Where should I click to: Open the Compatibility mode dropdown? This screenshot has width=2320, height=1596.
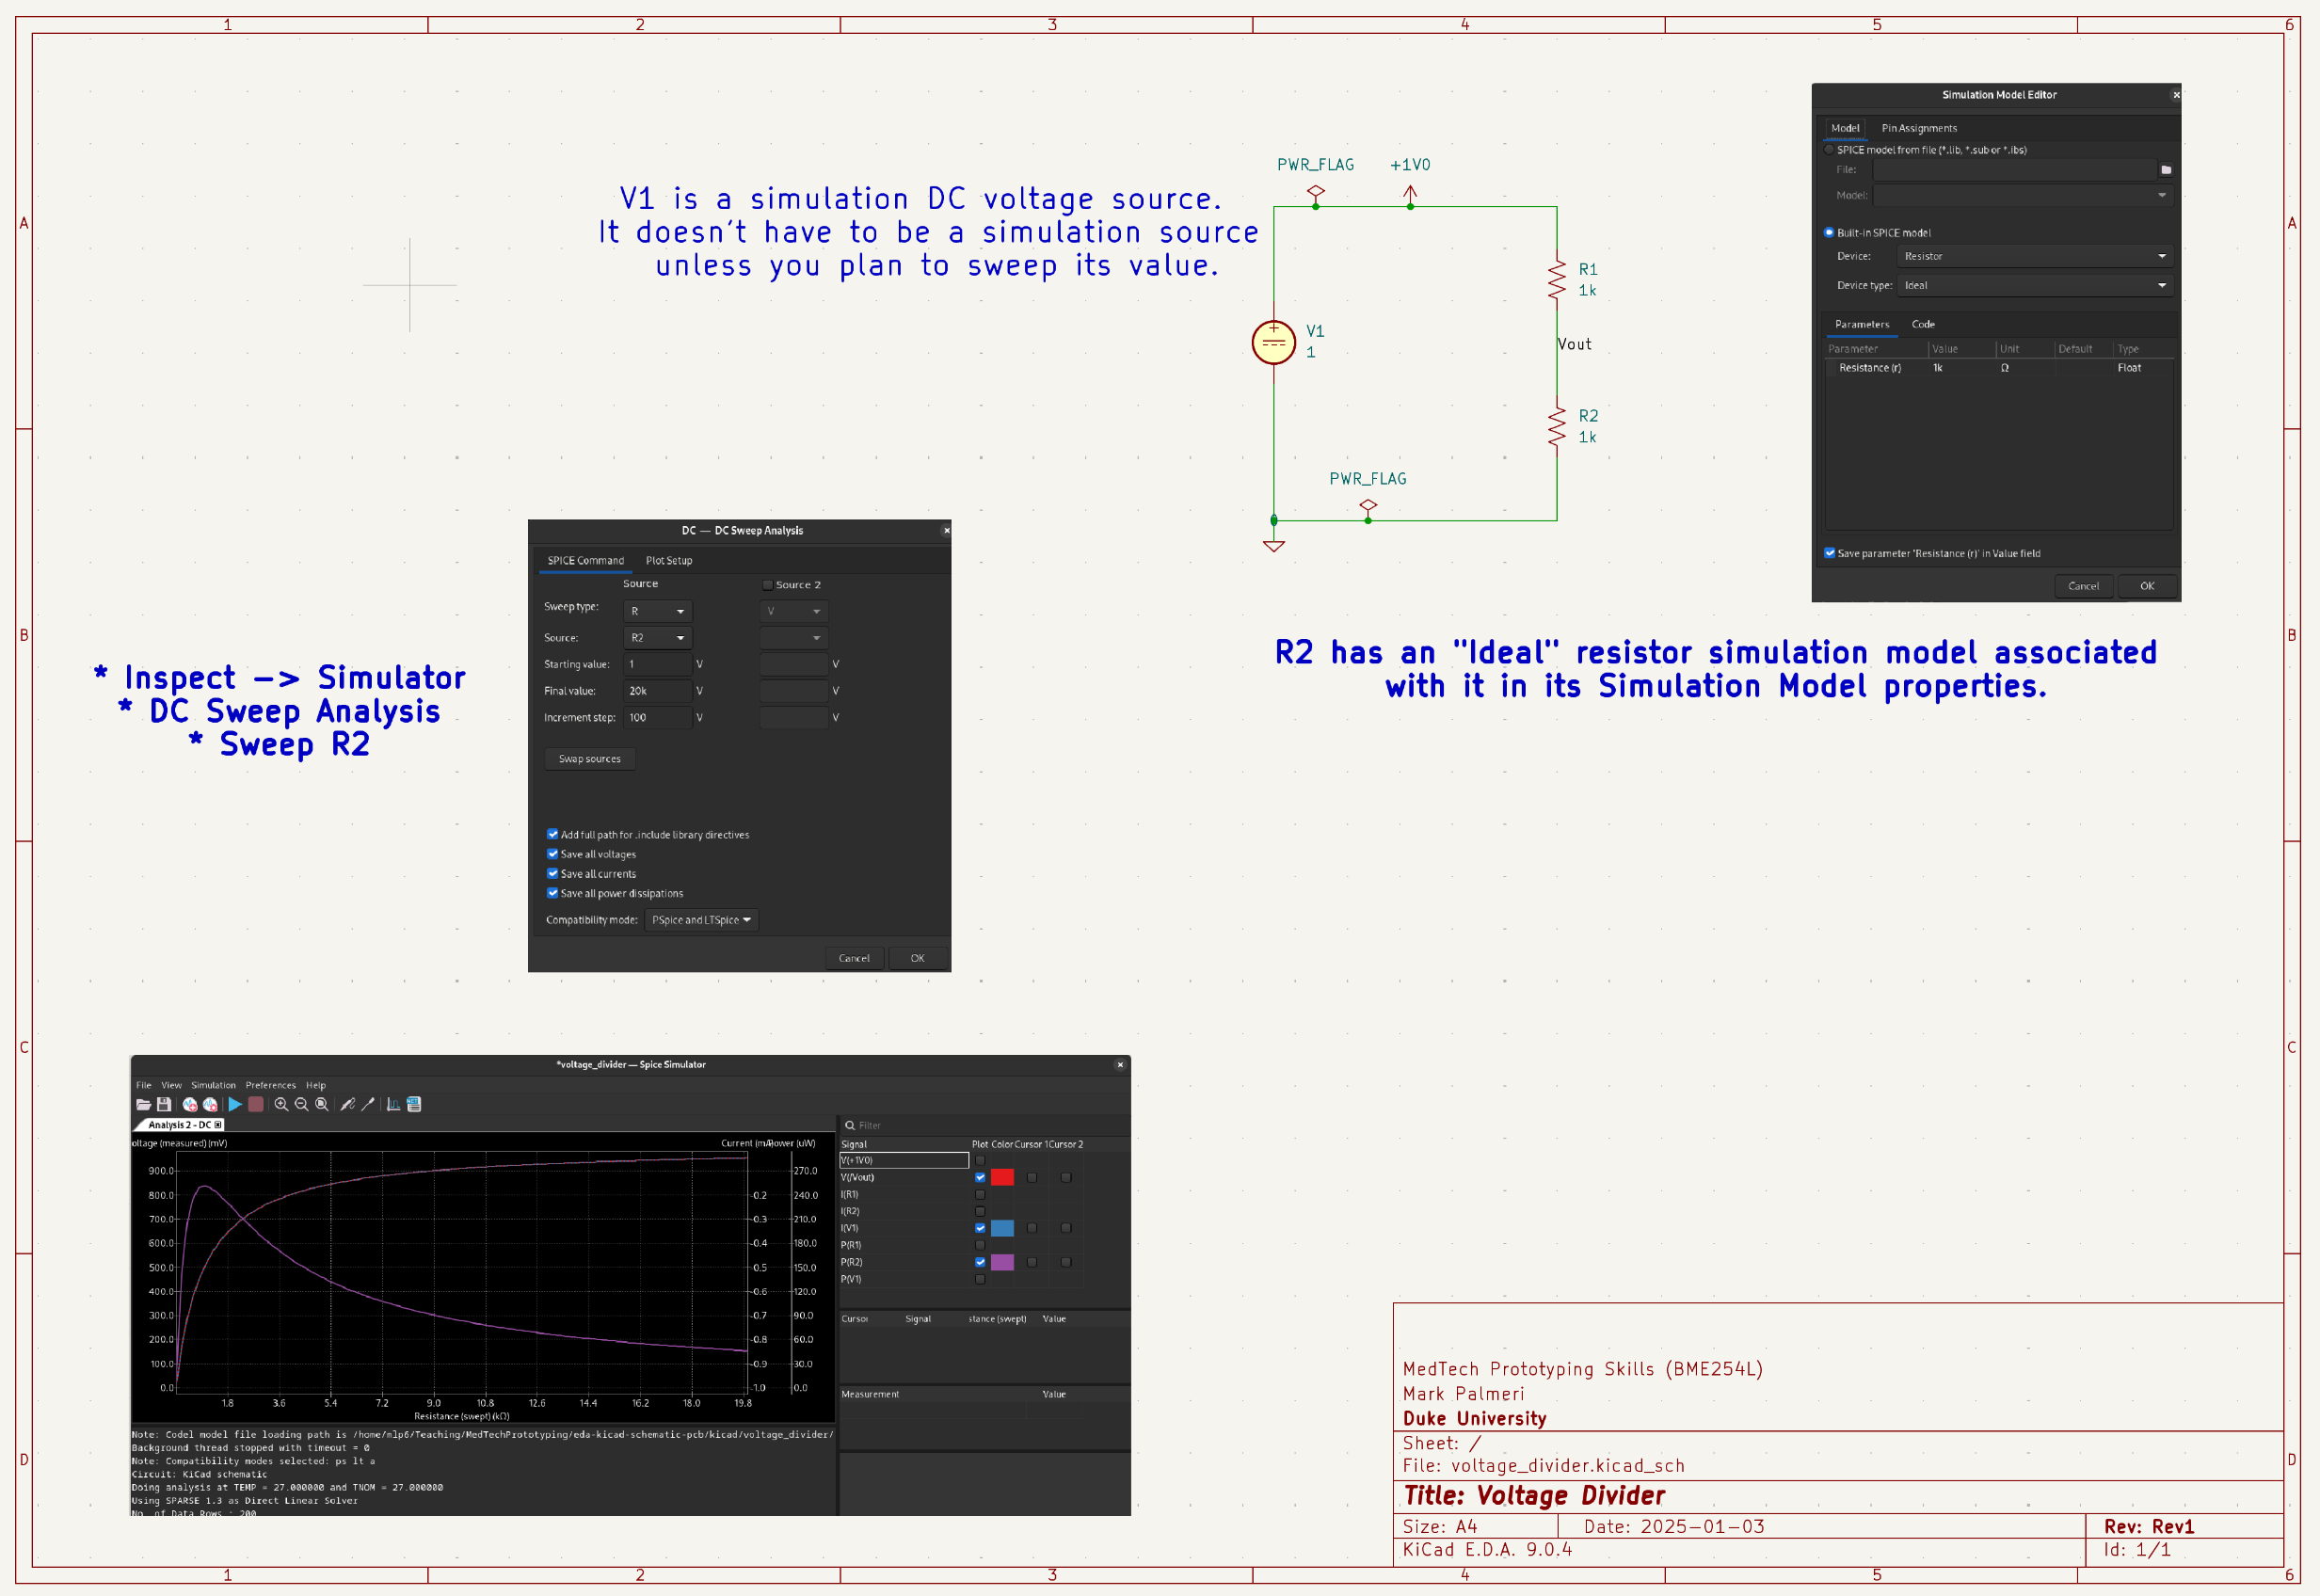click(701, 920)
